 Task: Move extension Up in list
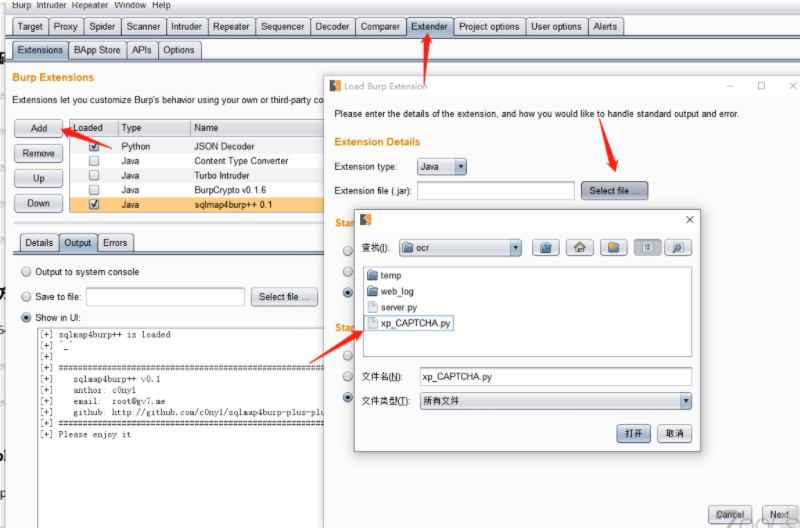(39, 178)
